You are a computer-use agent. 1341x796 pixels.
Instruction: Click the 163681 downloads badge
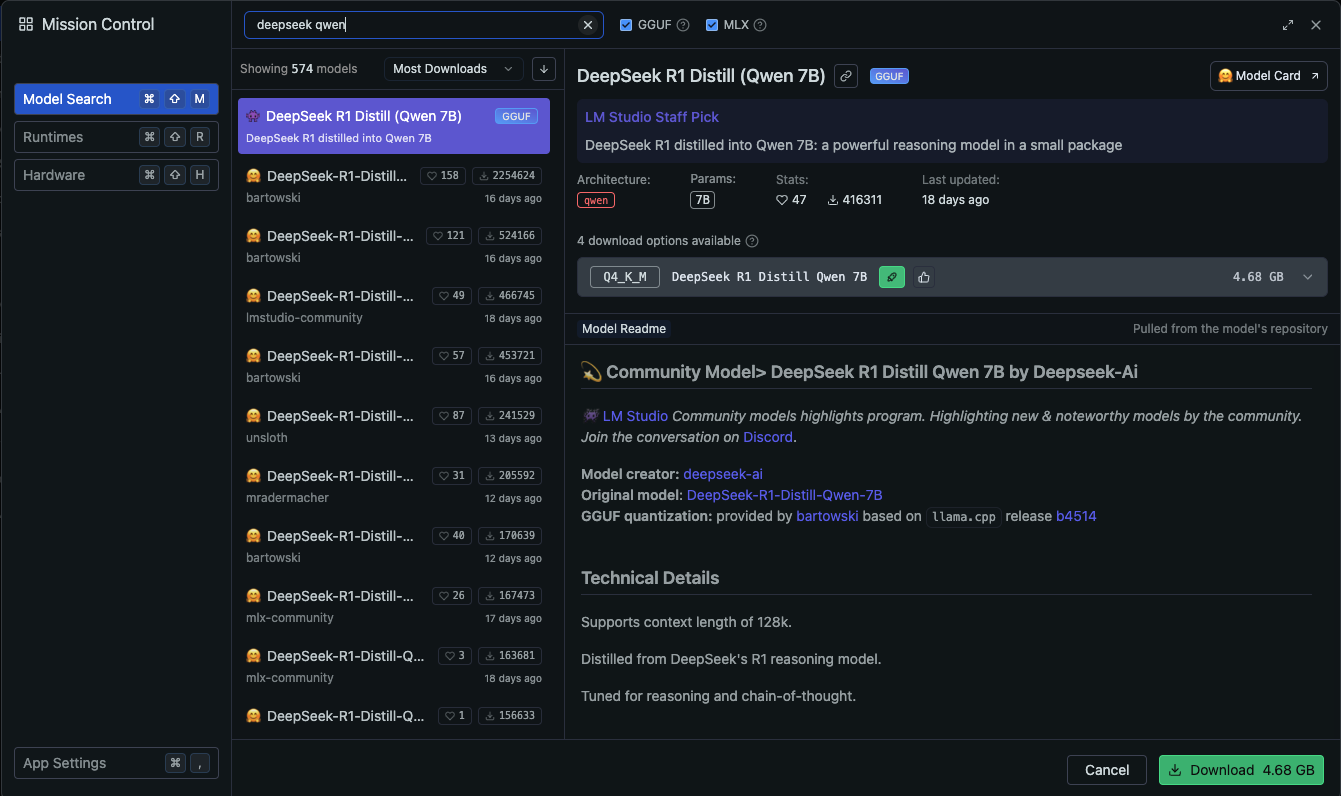tap(510, 656)
